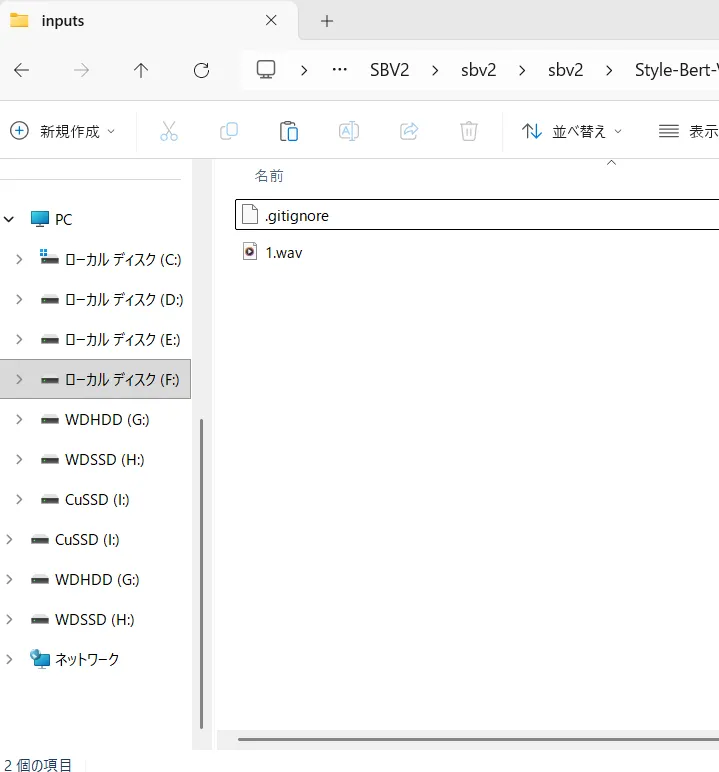The image size is (719, 772).
Task: Expand ローカル ディスク (C:) tree node
Action: [x=19, y=259]
